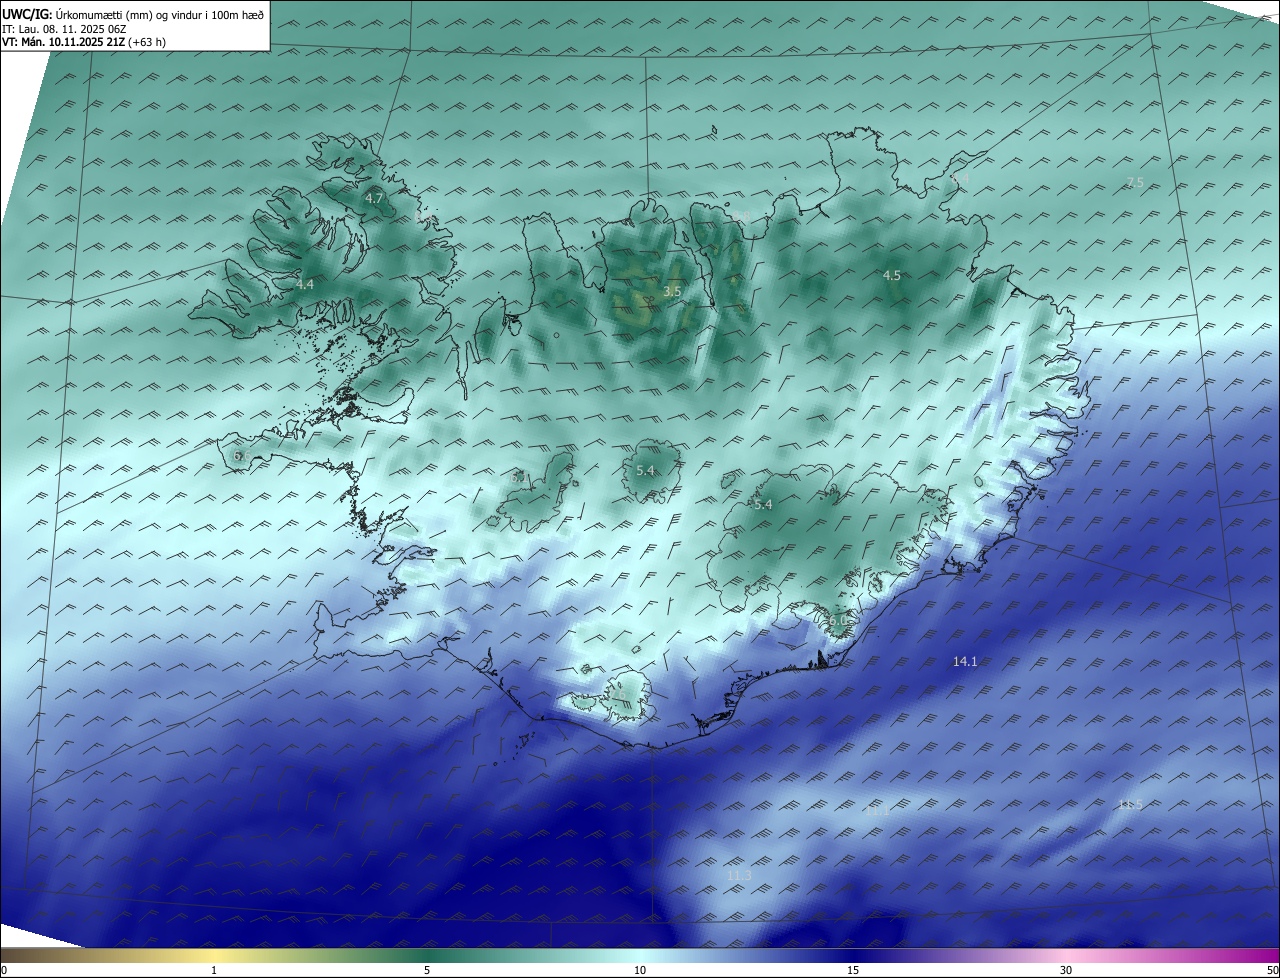Select the 11.1 value in the southern sea
This screenshot has width=1280, height=978.
tap(877, 812)
